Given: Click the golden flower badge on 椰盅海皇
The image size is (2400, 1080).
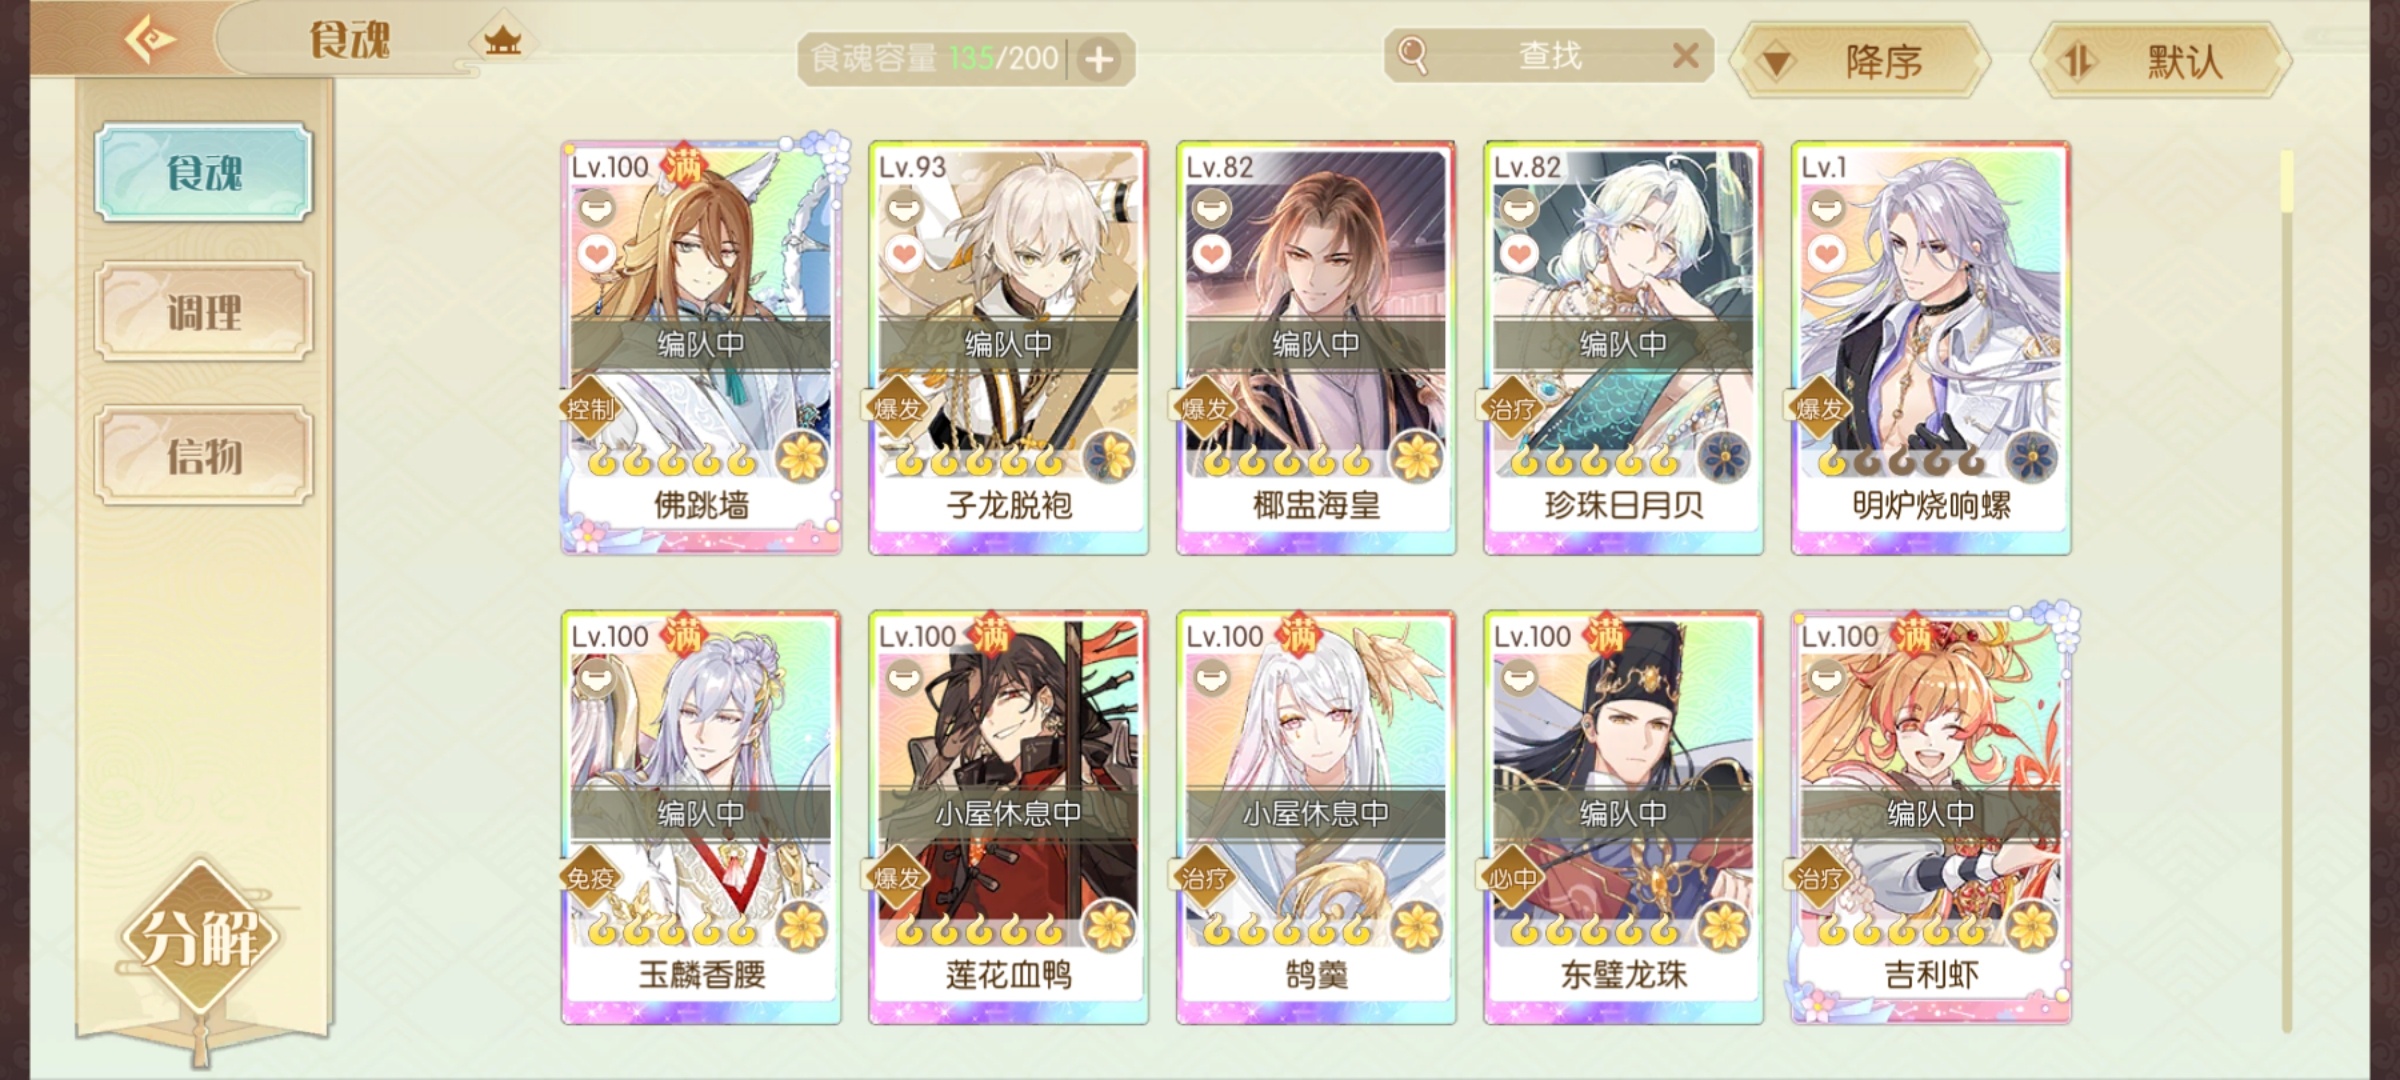Looking at the screenshot, I should 1416,458.
